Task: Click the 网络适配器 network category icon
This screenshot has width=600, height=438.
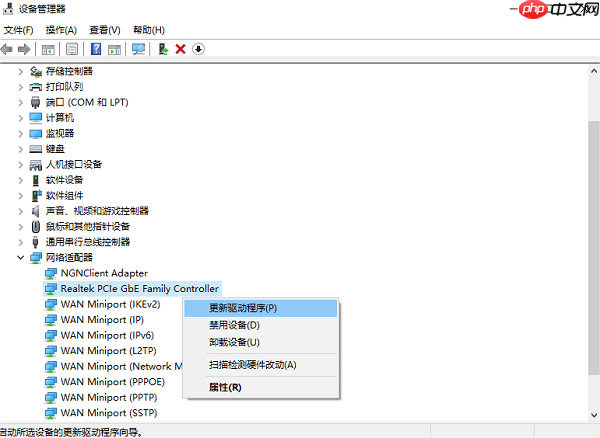Action: coord(36,258)
